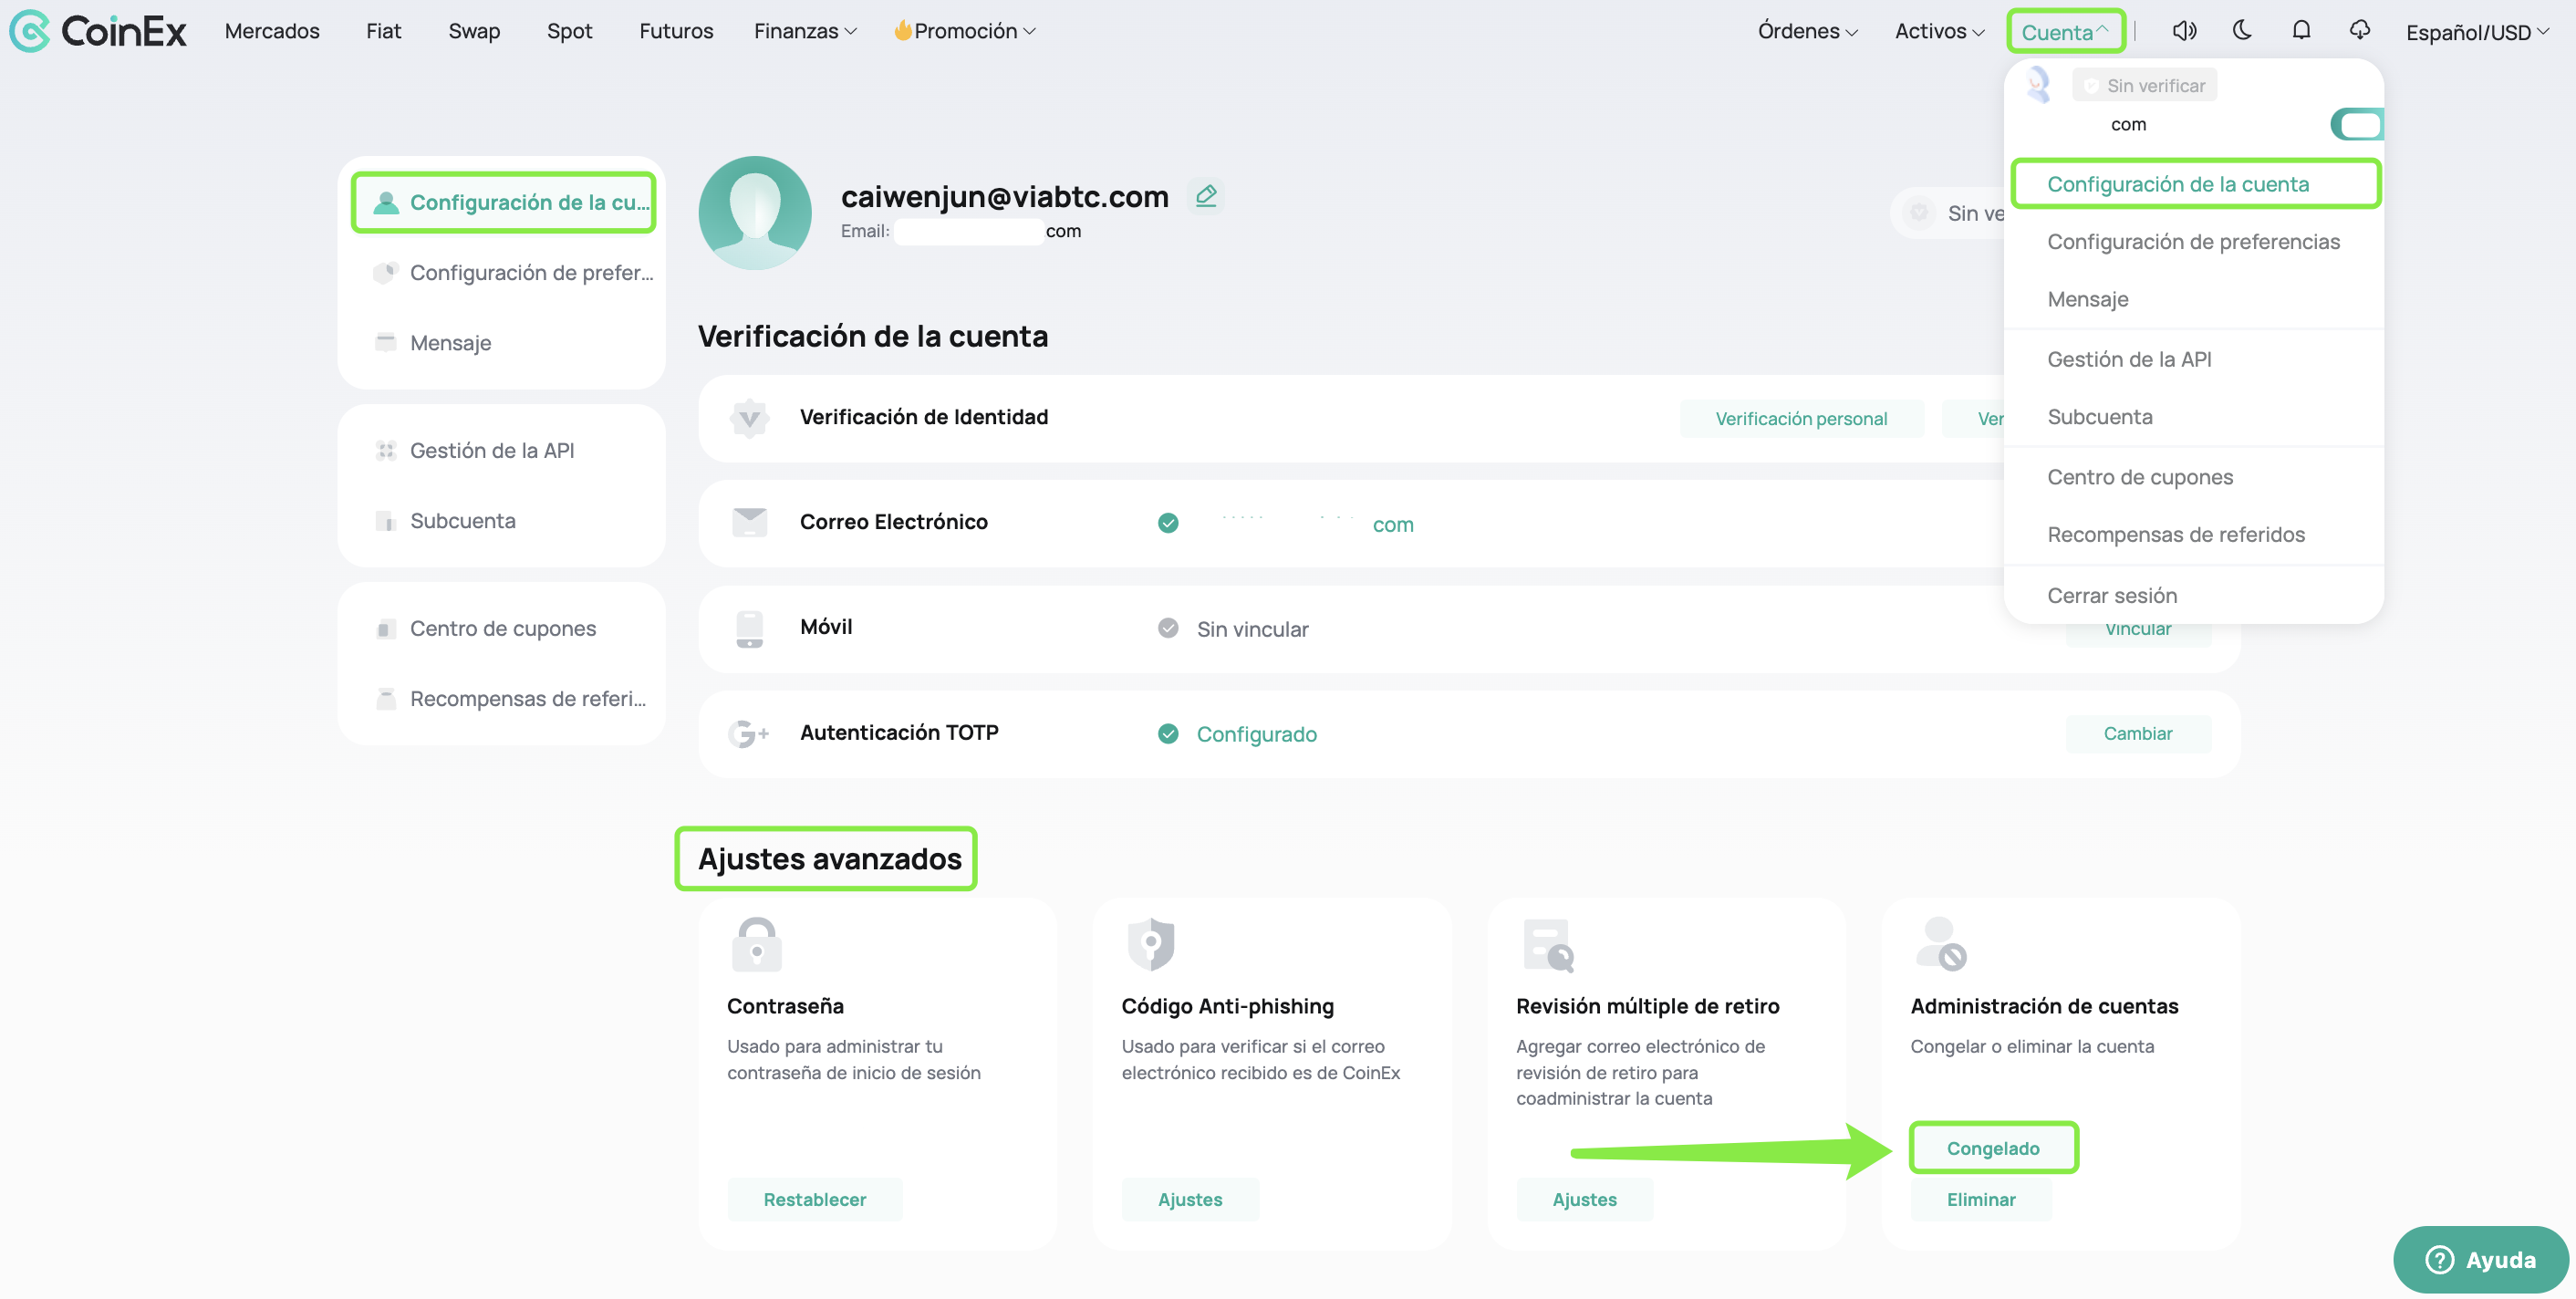Open the Swap page

pyautogui.click(x=474, y=31)
